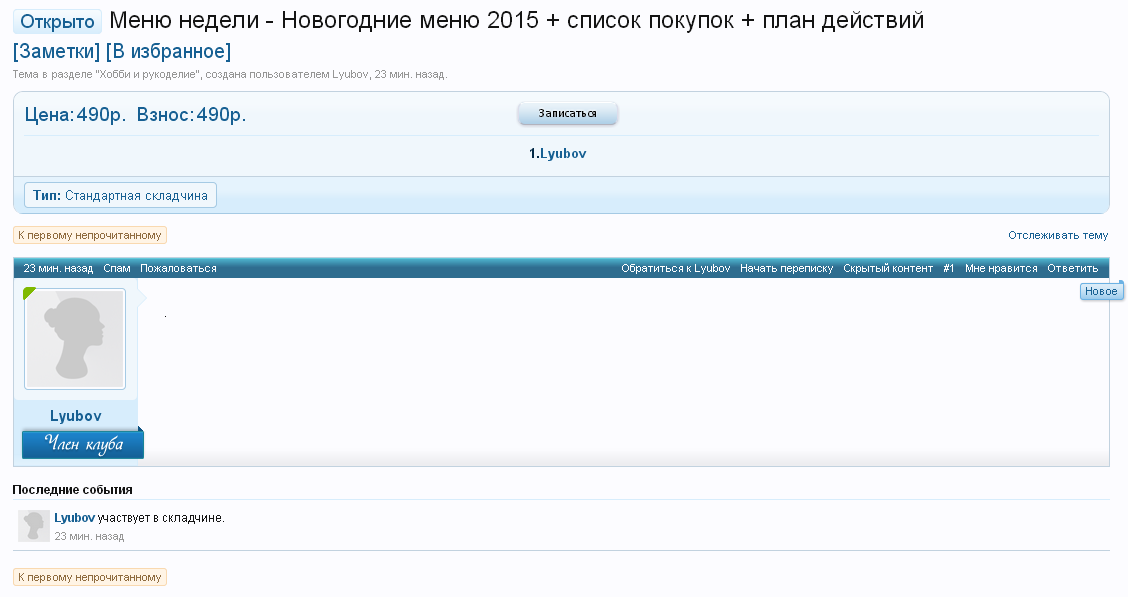This screenshot has width=1128, height=597.
Task: Click Lyubov's large avatar image in post
Action: coord(75,339)
